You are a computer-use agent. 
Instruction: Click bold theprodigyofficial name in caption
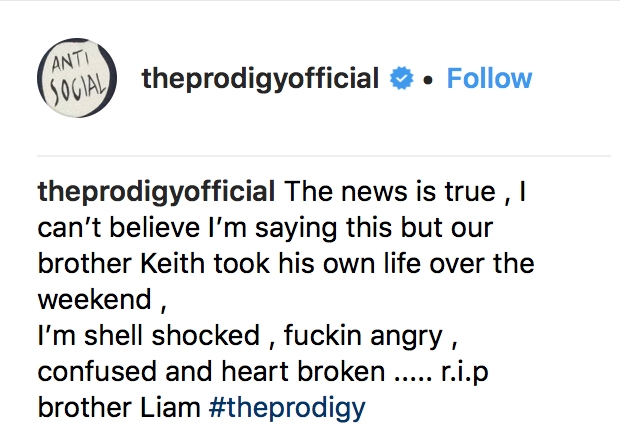click(x=156, y=193)
